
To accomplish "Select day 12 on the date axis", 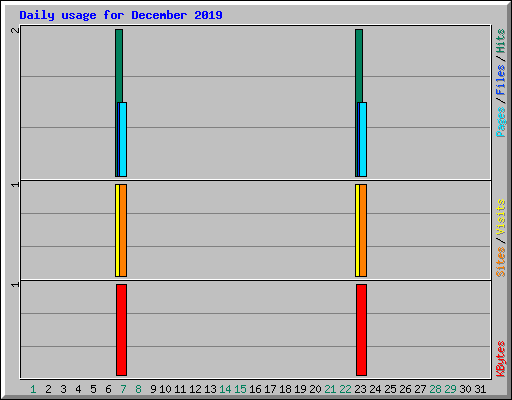I will click(x=195, y=389).
